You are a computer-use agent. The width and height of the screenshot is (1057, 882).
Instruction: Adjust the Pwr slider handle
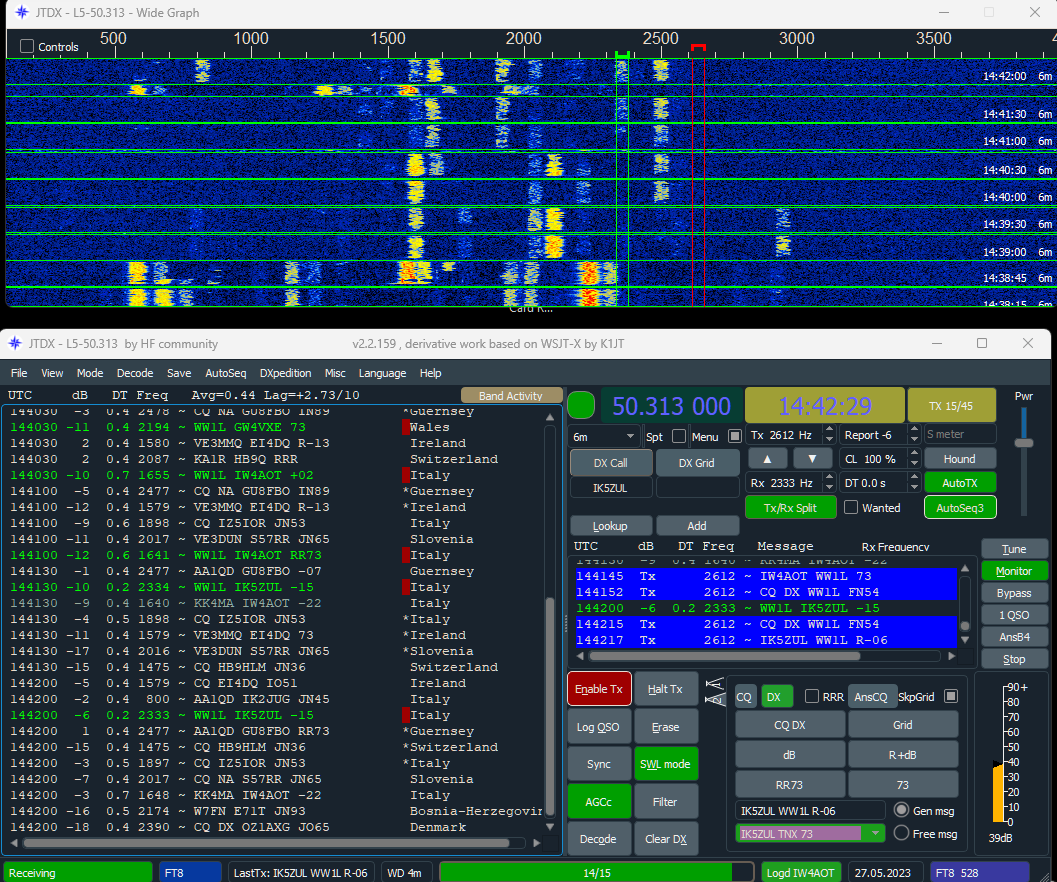coord(1023,443)
